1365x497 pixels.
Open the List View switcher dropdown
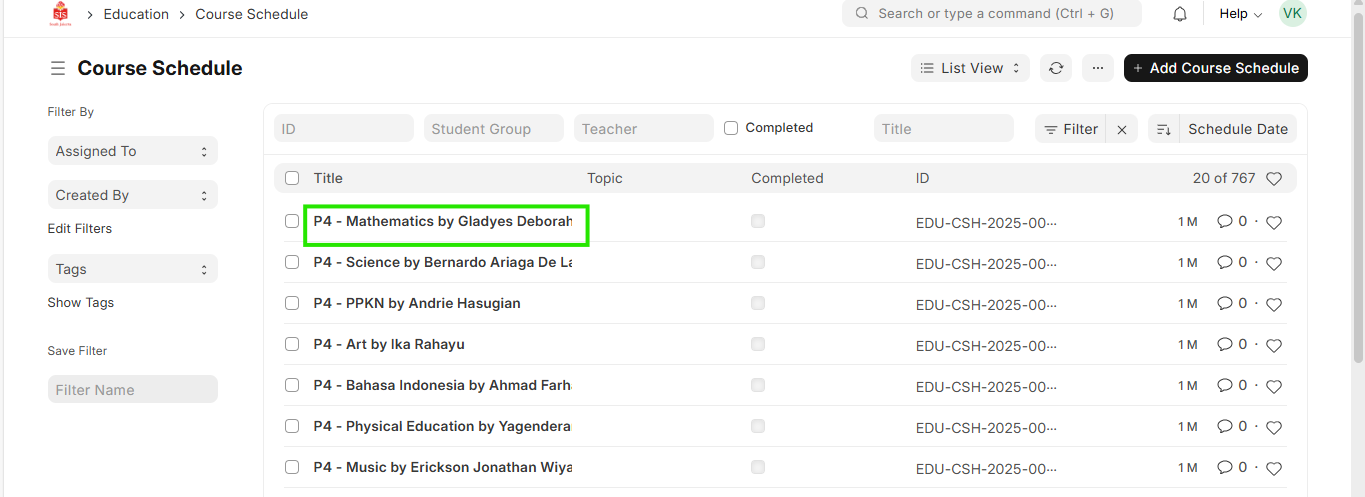pyautogui.click(x=970, y=68)
